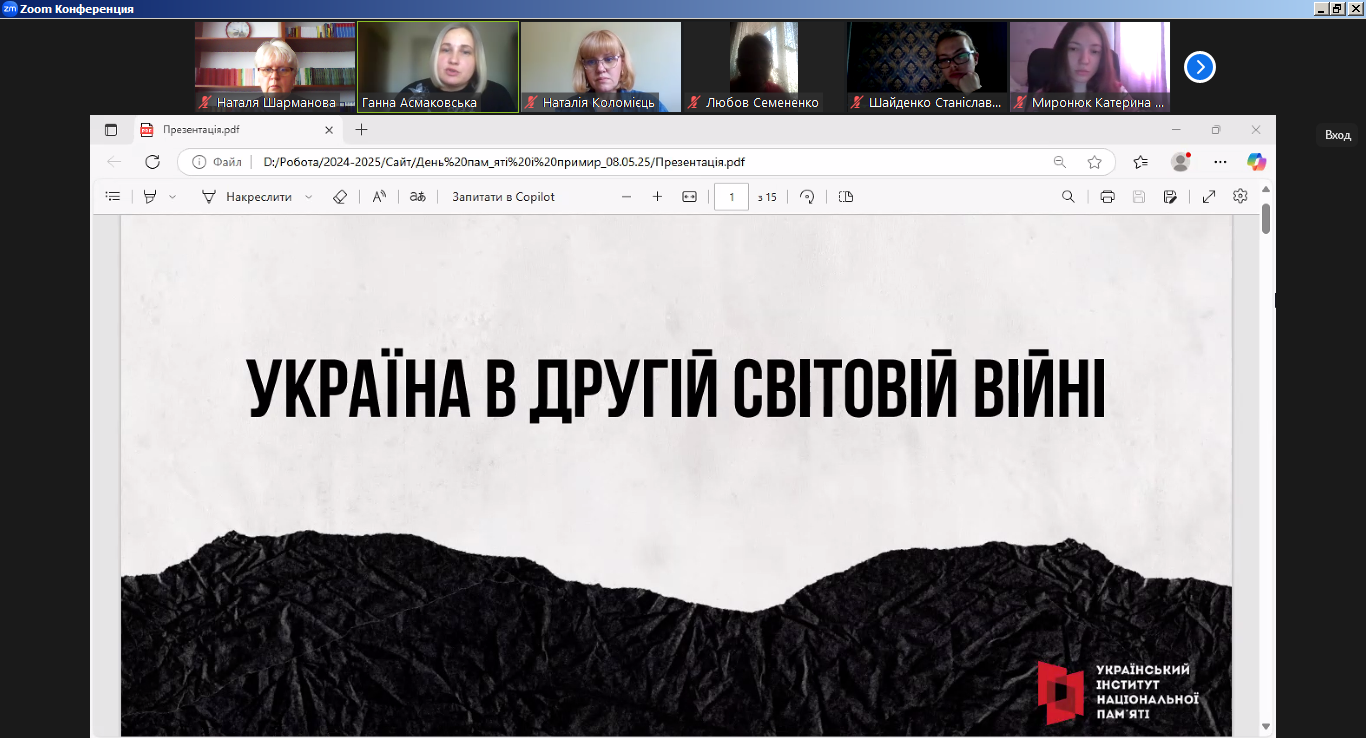Expand the Накреслити draw options arrow

[308, 197]
